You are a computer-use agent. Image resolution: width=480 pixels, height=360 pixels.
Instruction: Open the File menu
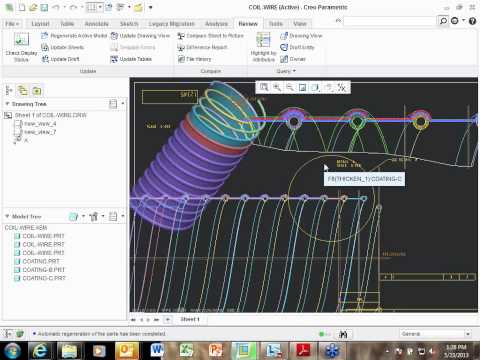coord(12,24)
